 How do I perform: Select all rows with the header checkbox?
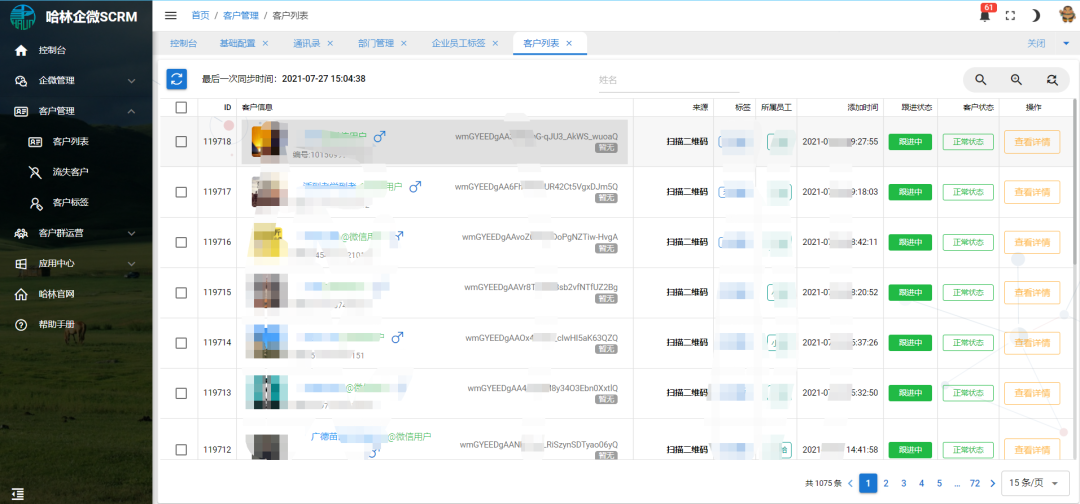(181, 107)
